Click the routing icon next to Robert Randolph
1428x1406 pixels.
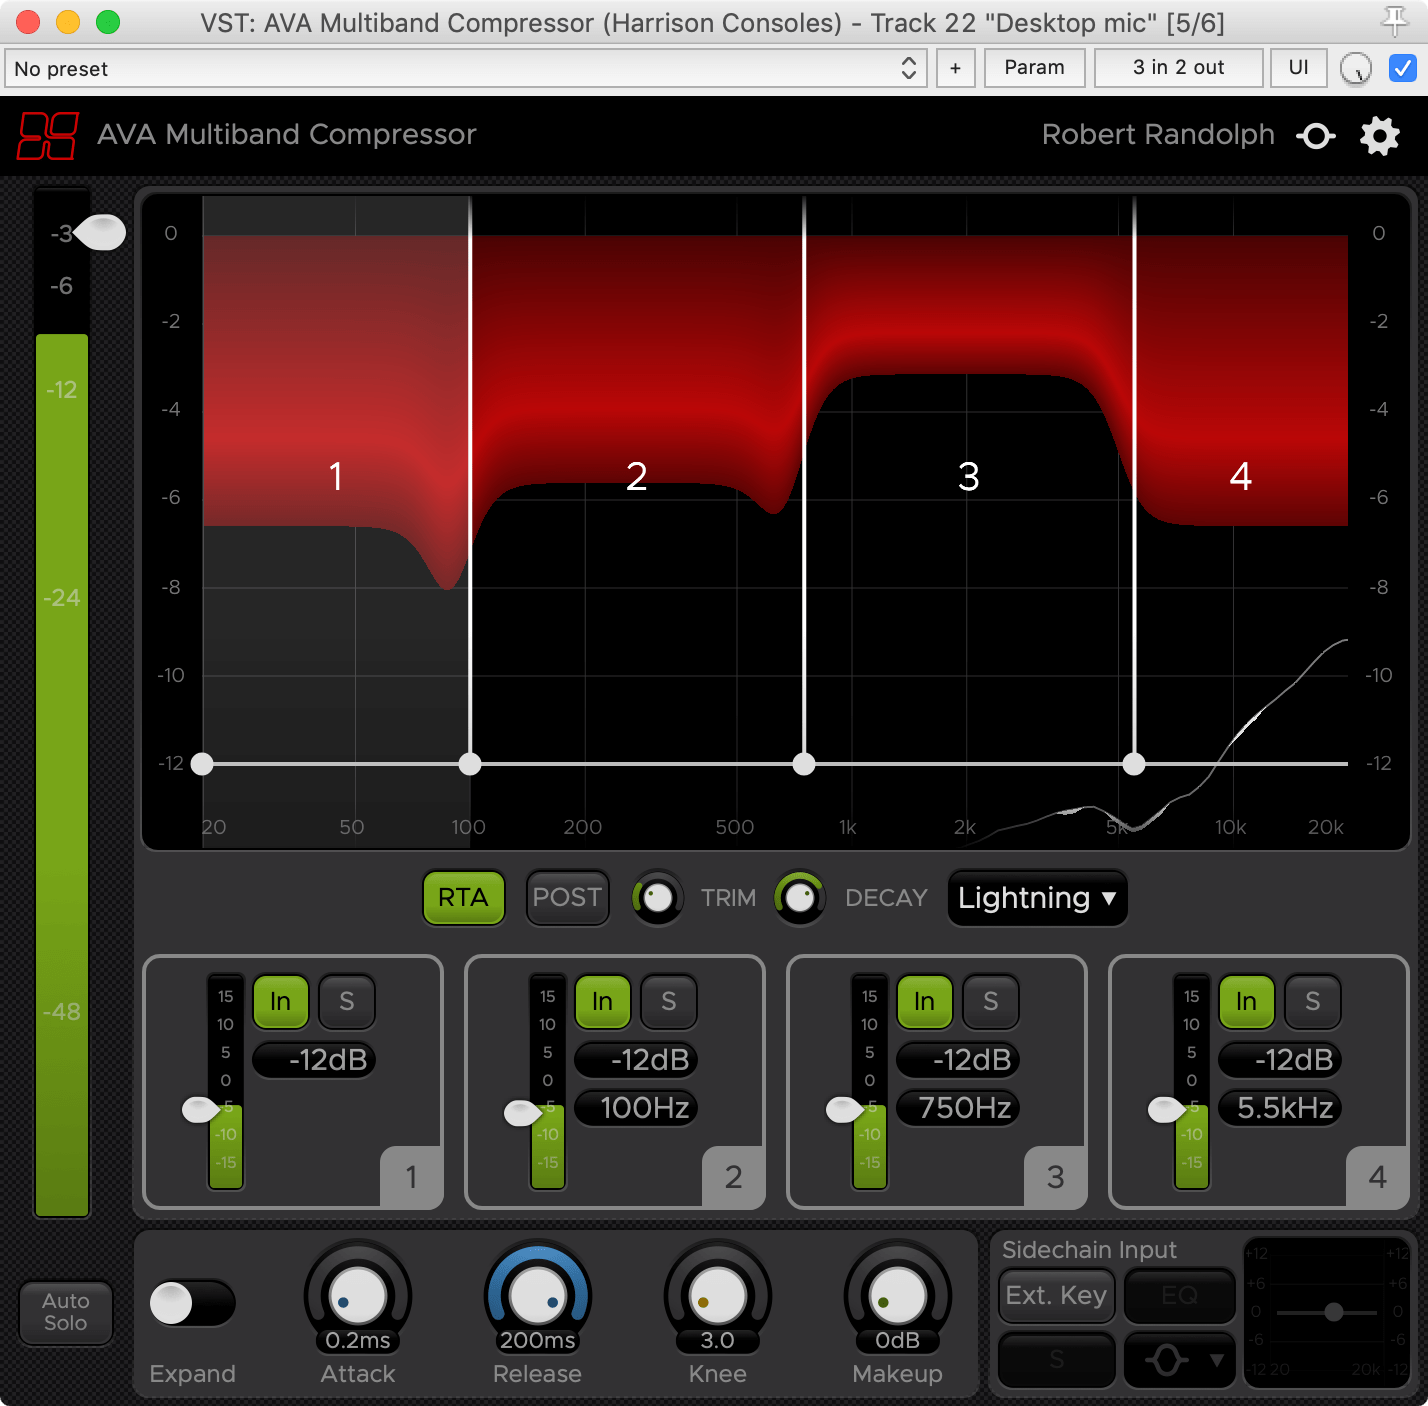[x=1316, y=135]
